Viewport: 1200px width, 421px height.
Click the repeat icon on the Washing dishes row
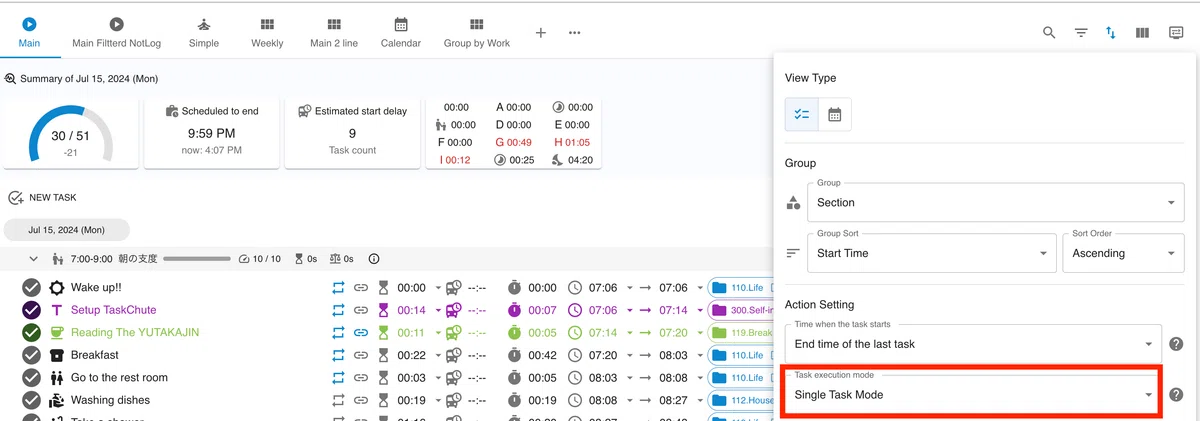click(x=338, y=400)
